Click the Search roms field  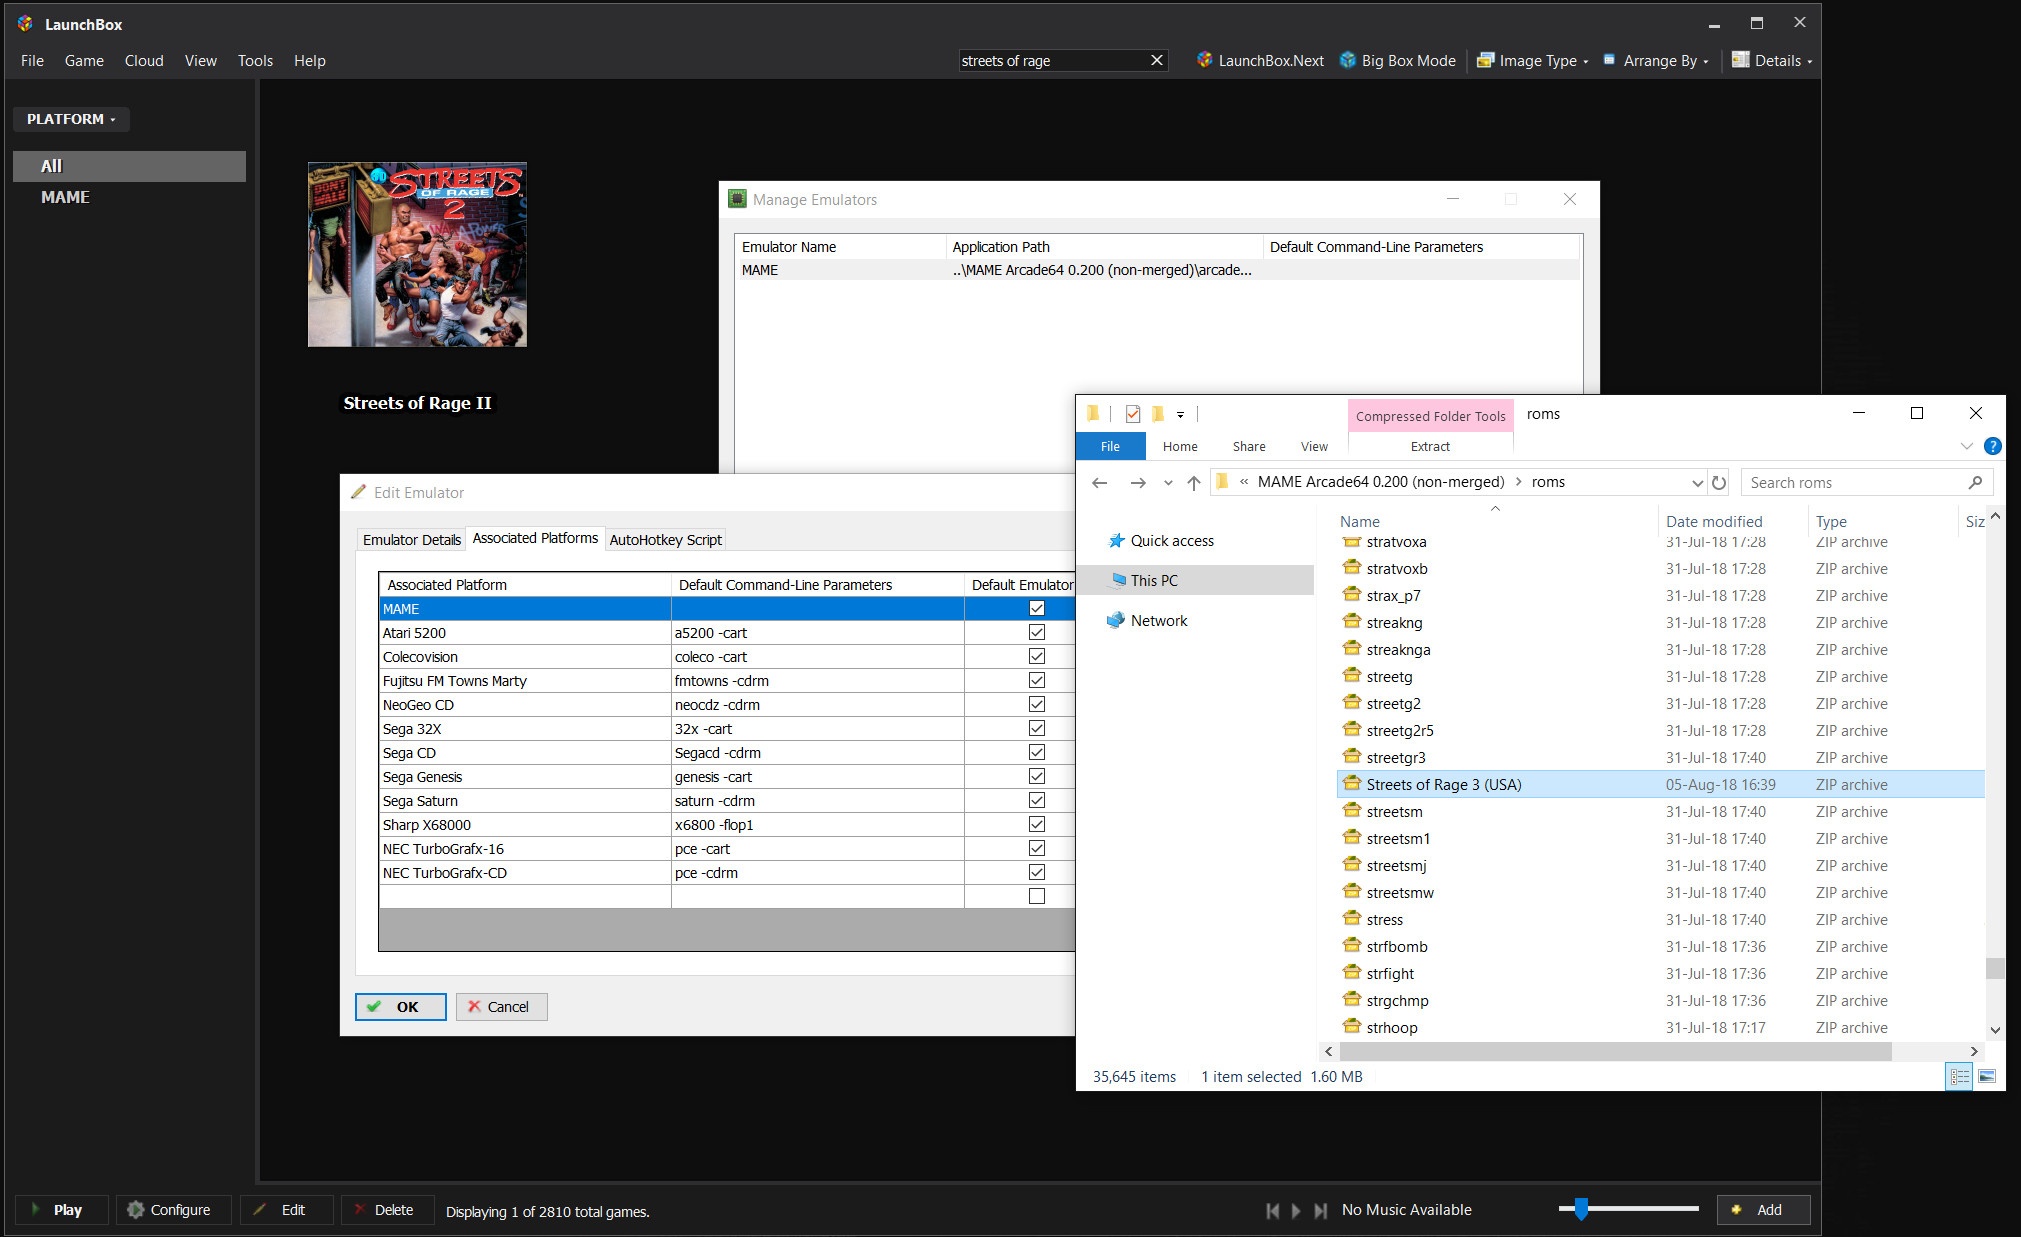(1867, 483)
